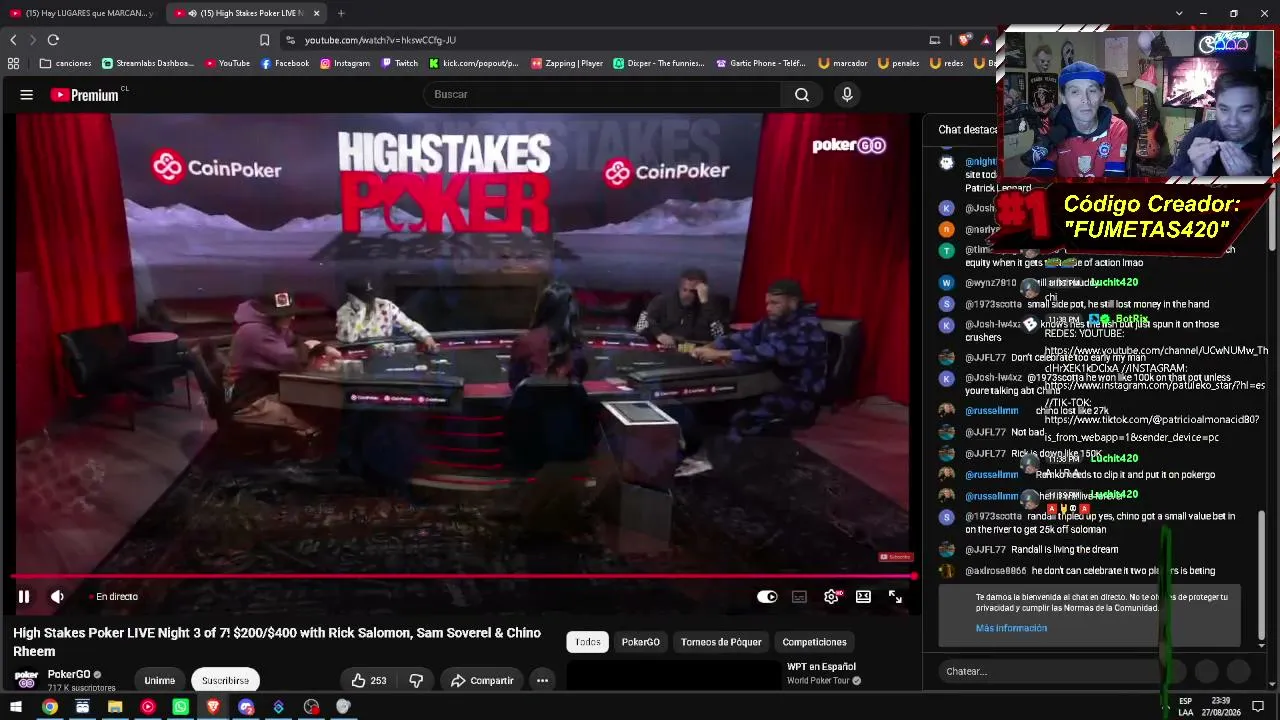Image resolution: width=1280 pixels, height=720 pixels.
Task: Toggle the autoplay switch
Action: click(x=767, y=597)
